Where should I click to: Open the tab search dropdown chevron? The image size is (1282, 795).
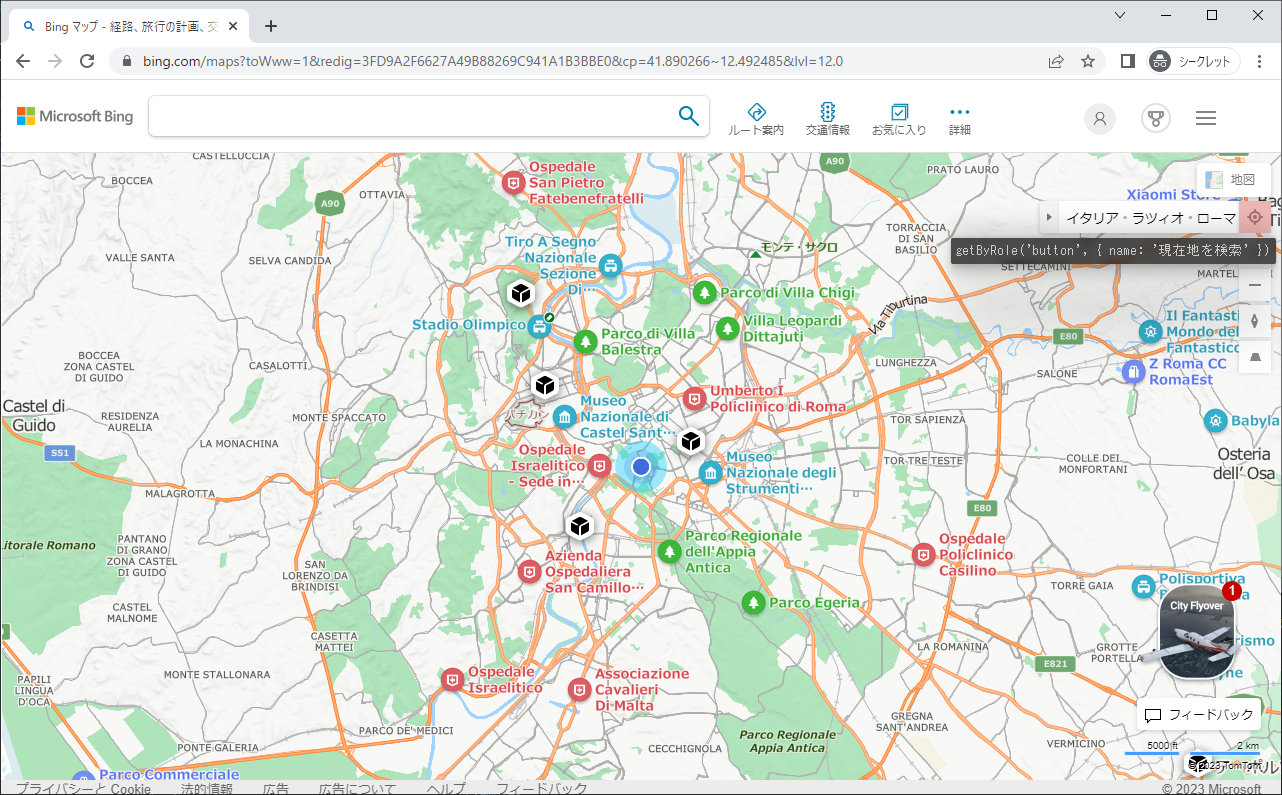pos(1120,14)
